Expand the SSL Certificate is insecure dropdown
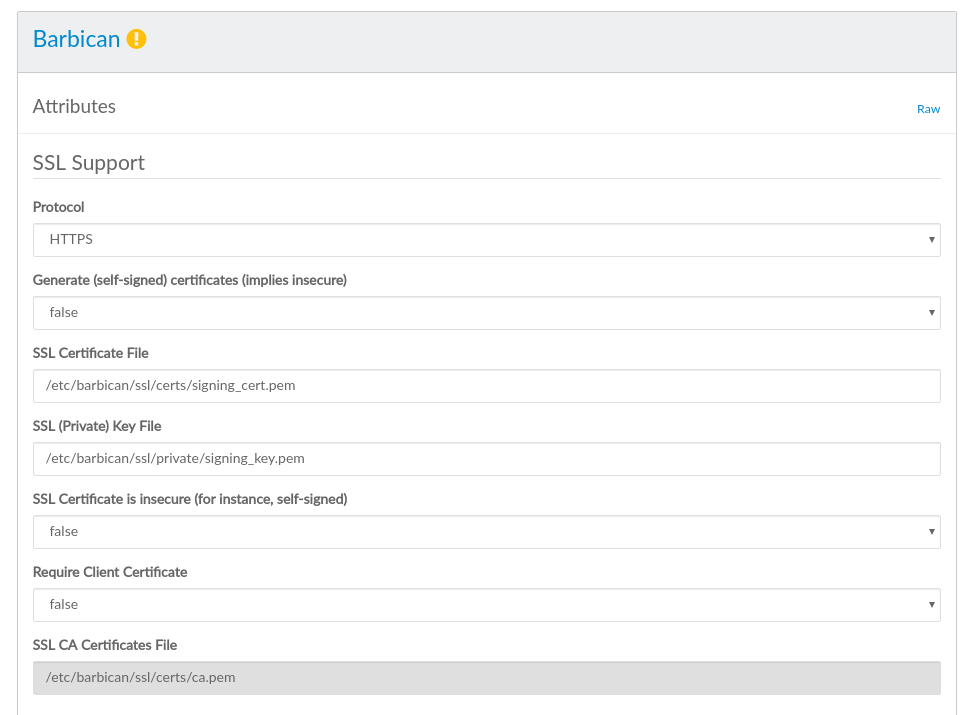This screenshot has width=979, height=715. tap(486, 532)
